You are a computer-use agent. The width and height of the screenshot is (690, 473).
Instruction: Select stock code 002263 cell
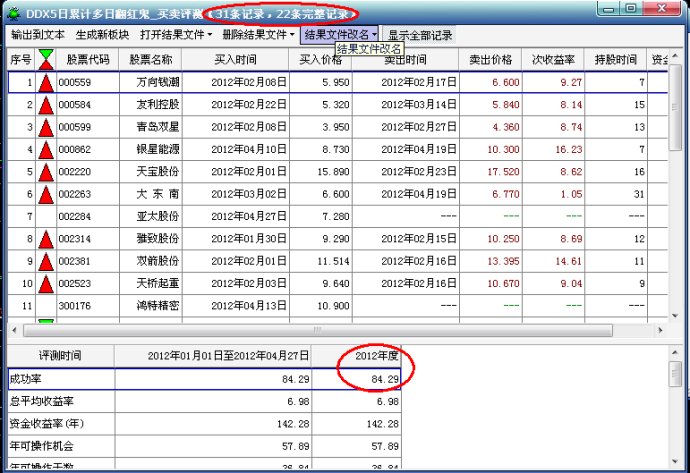[88, 194]
